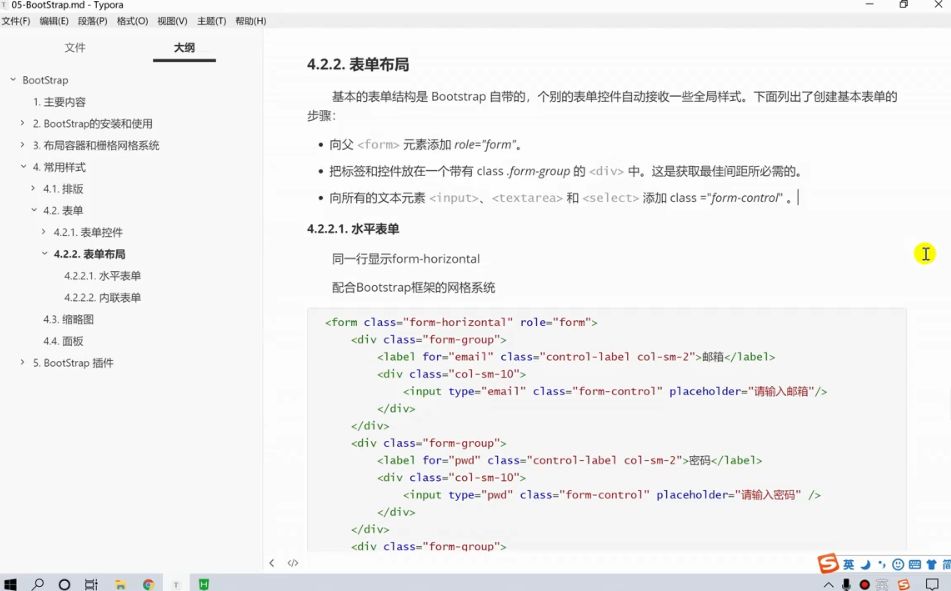Click the bullet mentioning role="form"
Image resolution: width=951 pixels, height=591 pixels.
pyautogui.click(x=426, y=144)
